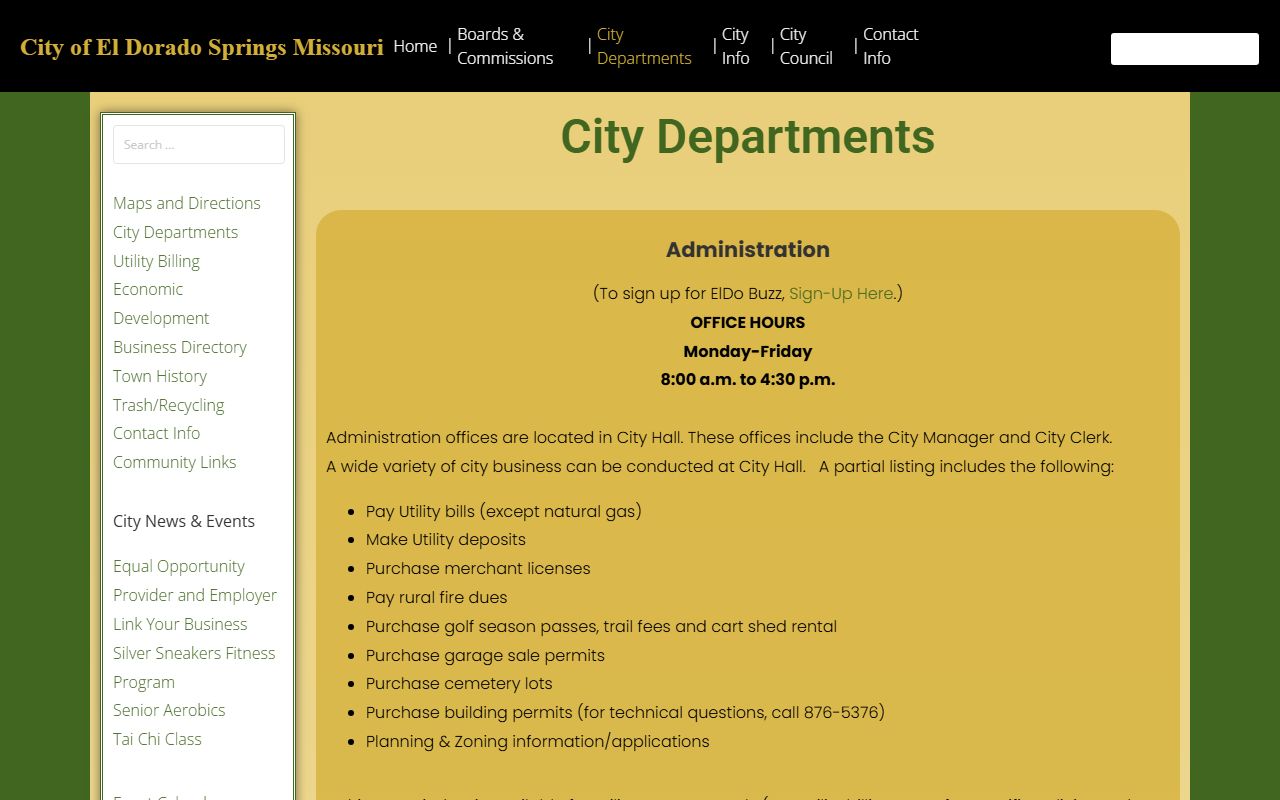The height and width of the screenshot is (800, 1280).
Task: Click the OFFICE HOURS text
Action: click(748, 322)
